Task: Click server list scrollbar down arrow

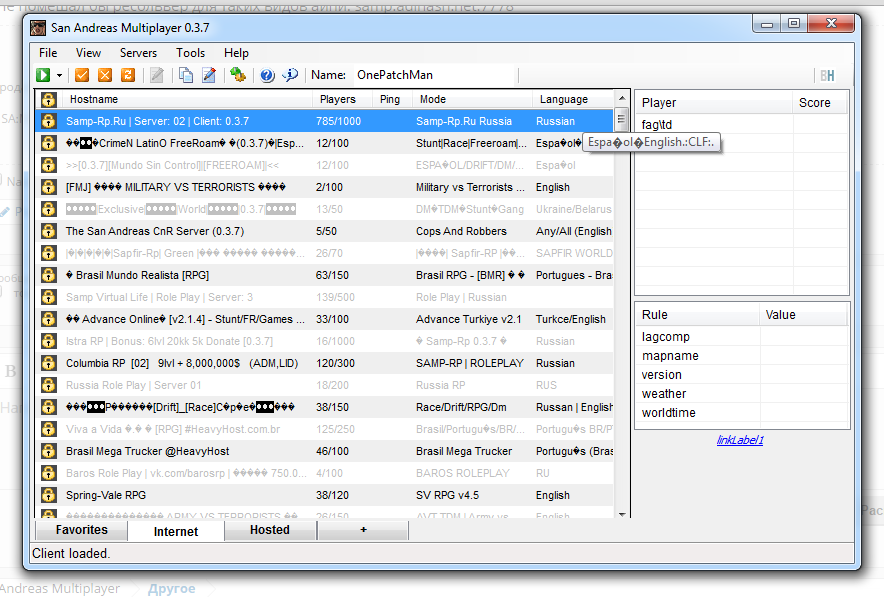Action: pyautogui.click(x=622, y=514)
